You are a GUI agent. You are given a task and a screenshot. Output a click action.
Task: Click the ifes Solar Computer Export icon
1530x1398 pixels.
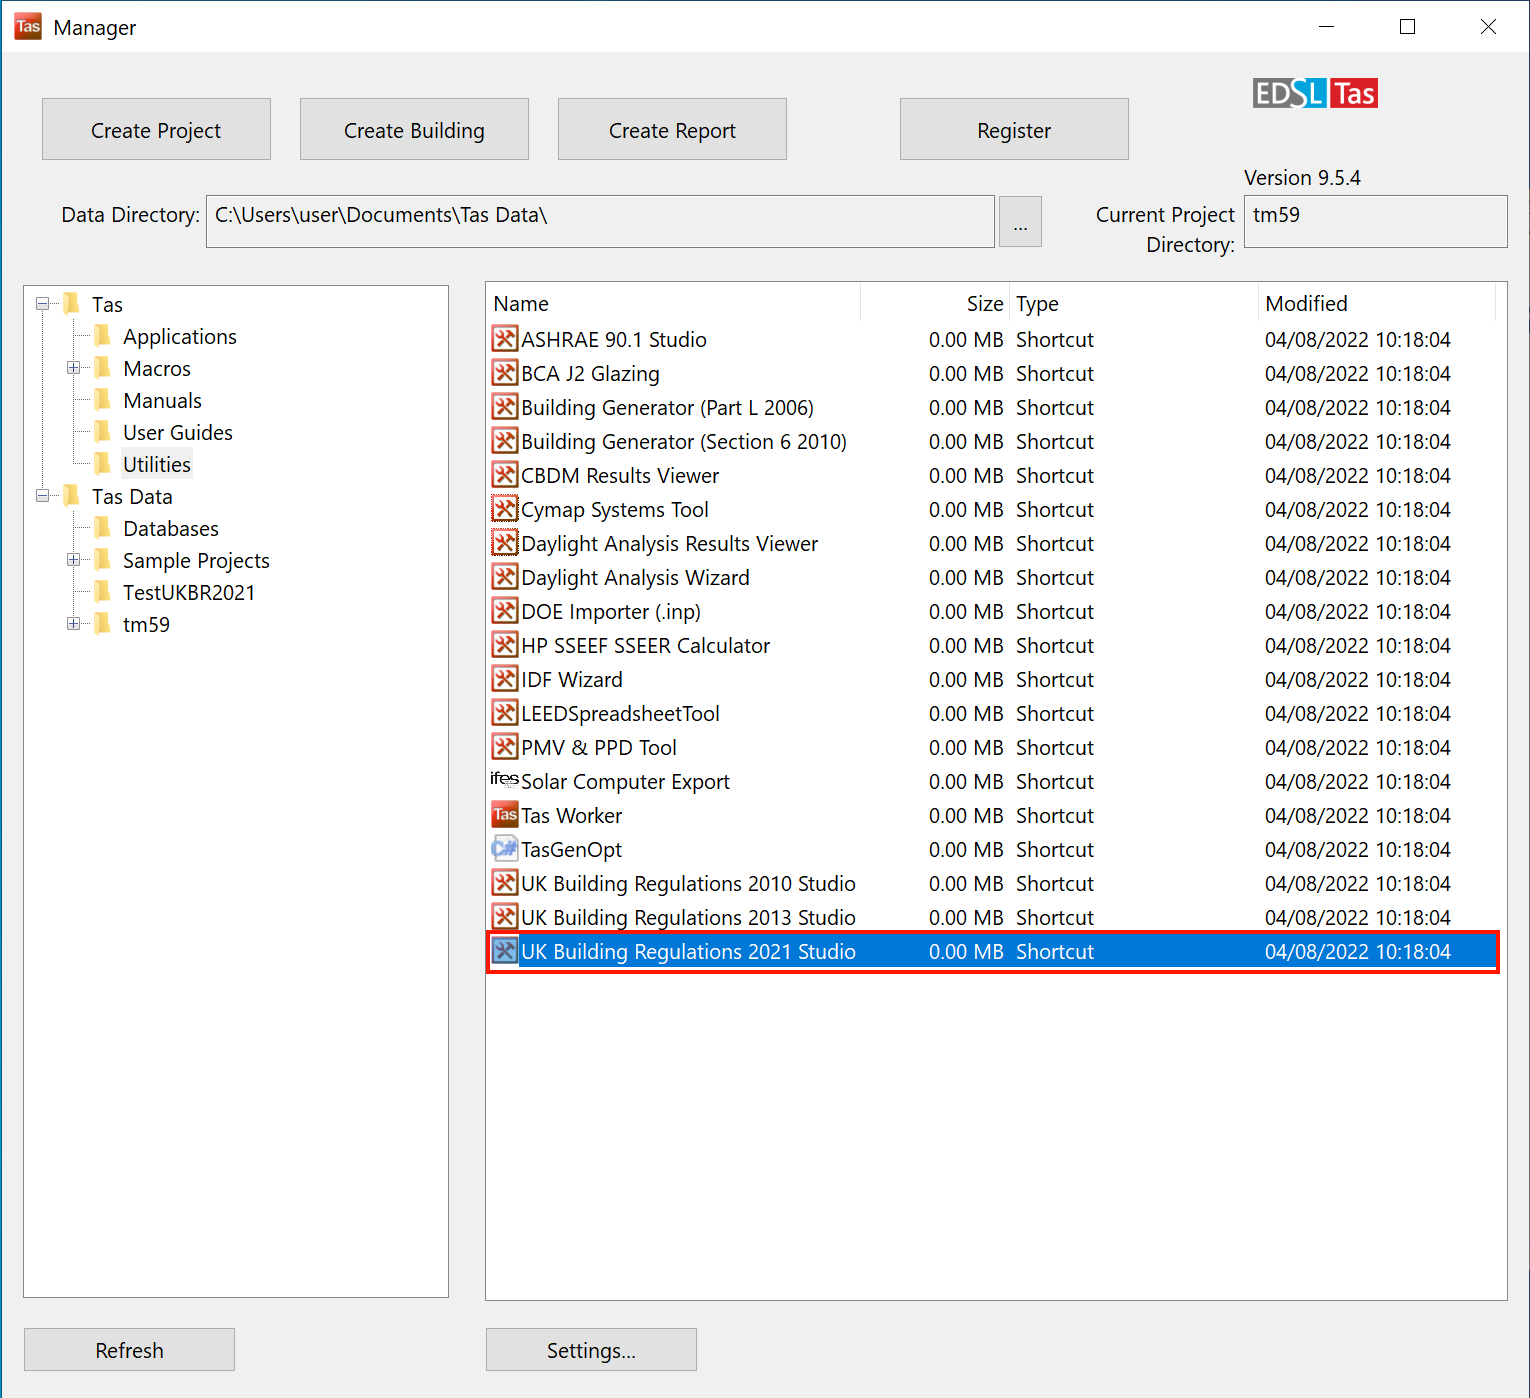pyautogui.click(x=505, y=779)
